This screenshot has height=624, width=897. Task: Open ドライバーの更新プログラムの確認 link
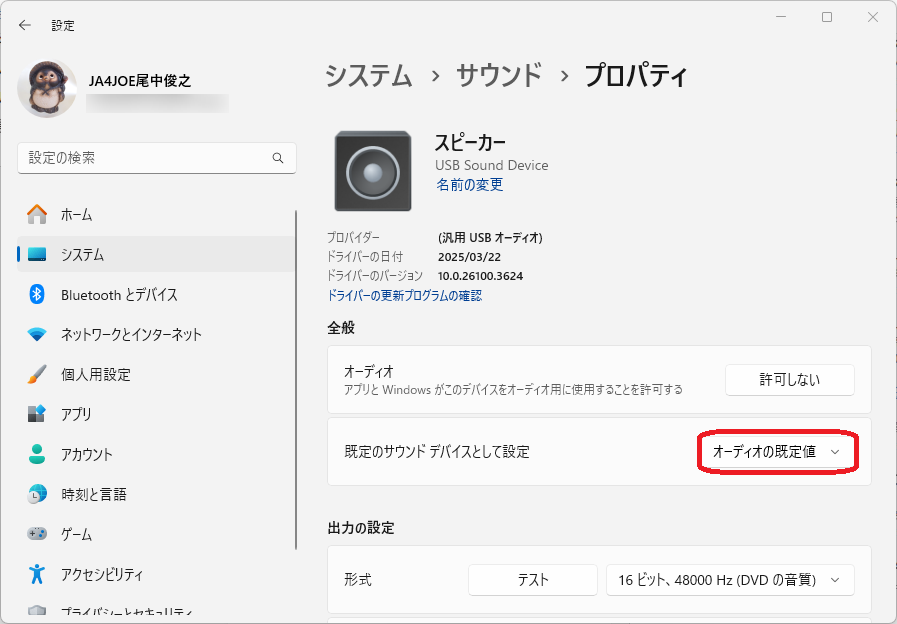404,295
